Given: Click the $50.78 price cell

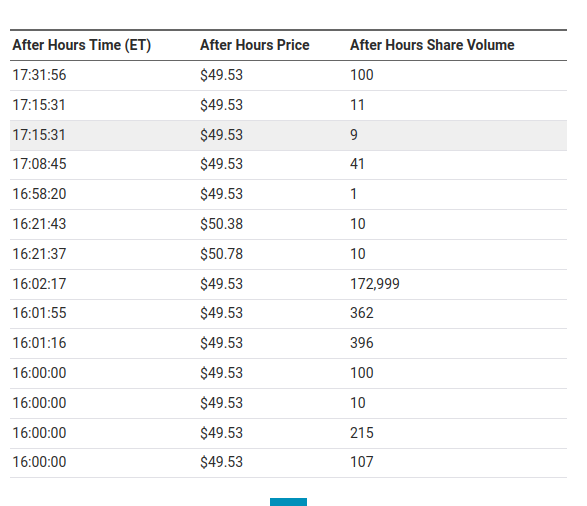Looking at the screenshot, I should [x=221, y=254].
